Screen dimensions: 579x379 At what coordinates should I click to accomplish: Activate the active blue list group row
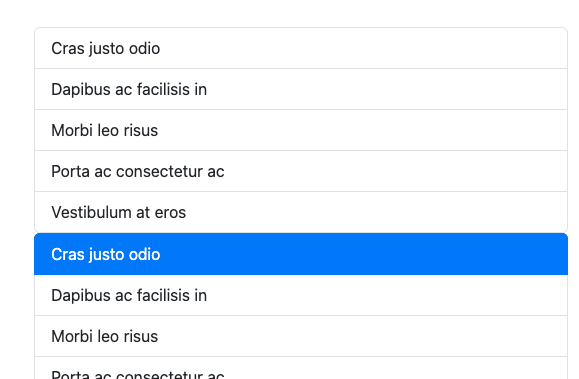[301, 254]
